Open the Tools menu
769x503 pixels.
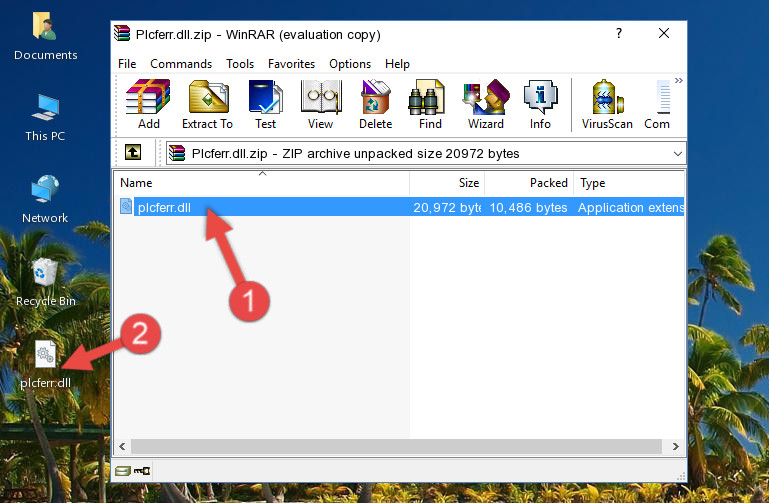[240, 64]
